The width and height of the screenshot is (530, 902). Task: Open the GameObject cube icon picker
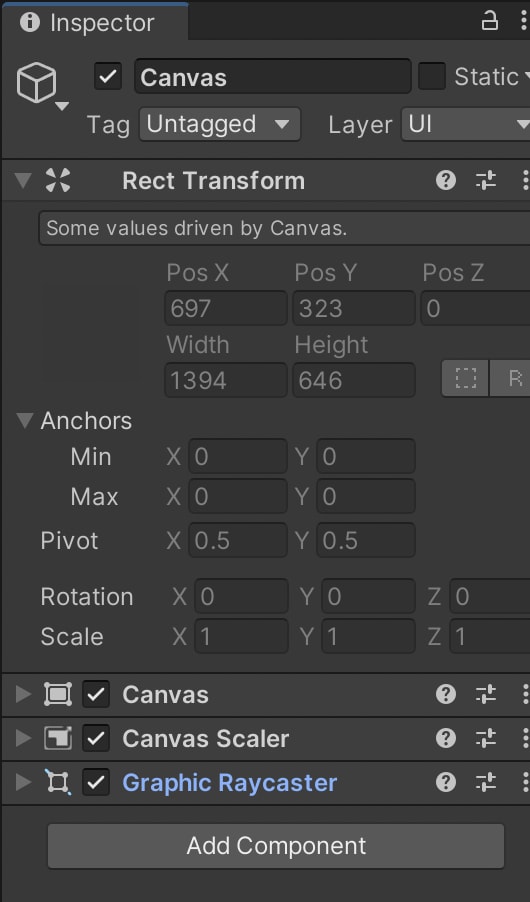[x=41, y=86]
